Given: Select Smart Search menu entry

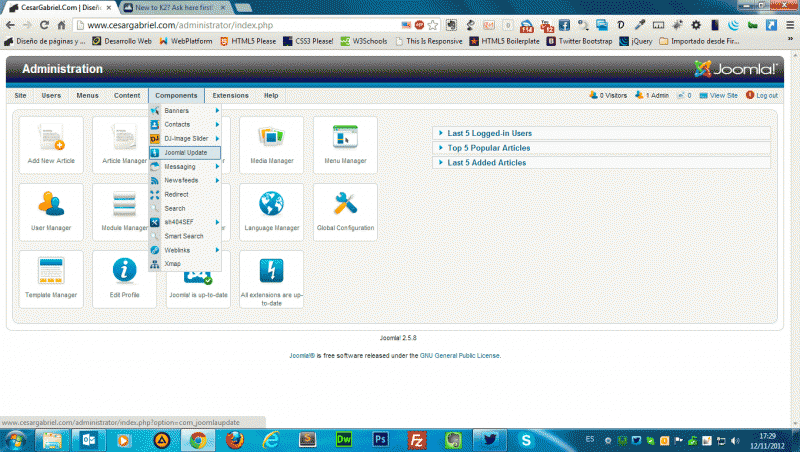Looking at the screenshot, I should 185,236.
